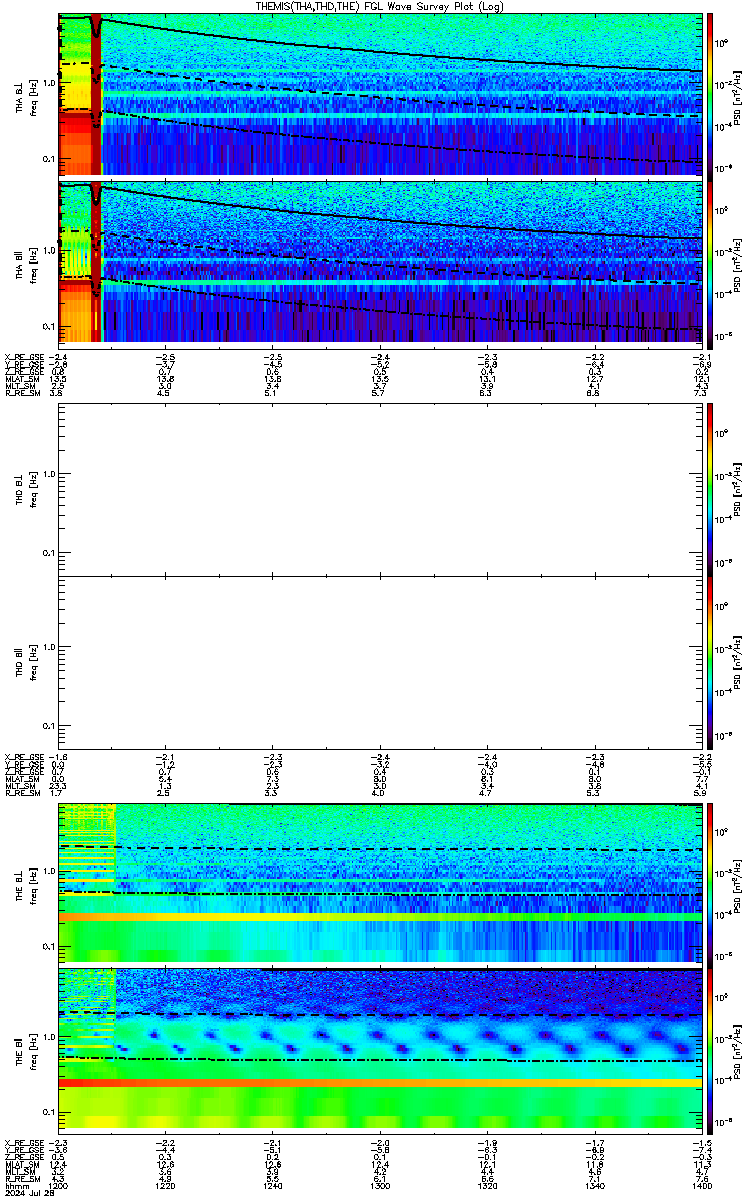The width and height of the screenshot is (750, 1200).
Task: Click the dark red vertical stripe in THA B⊥ panel
Action: [x=96, y=94]
